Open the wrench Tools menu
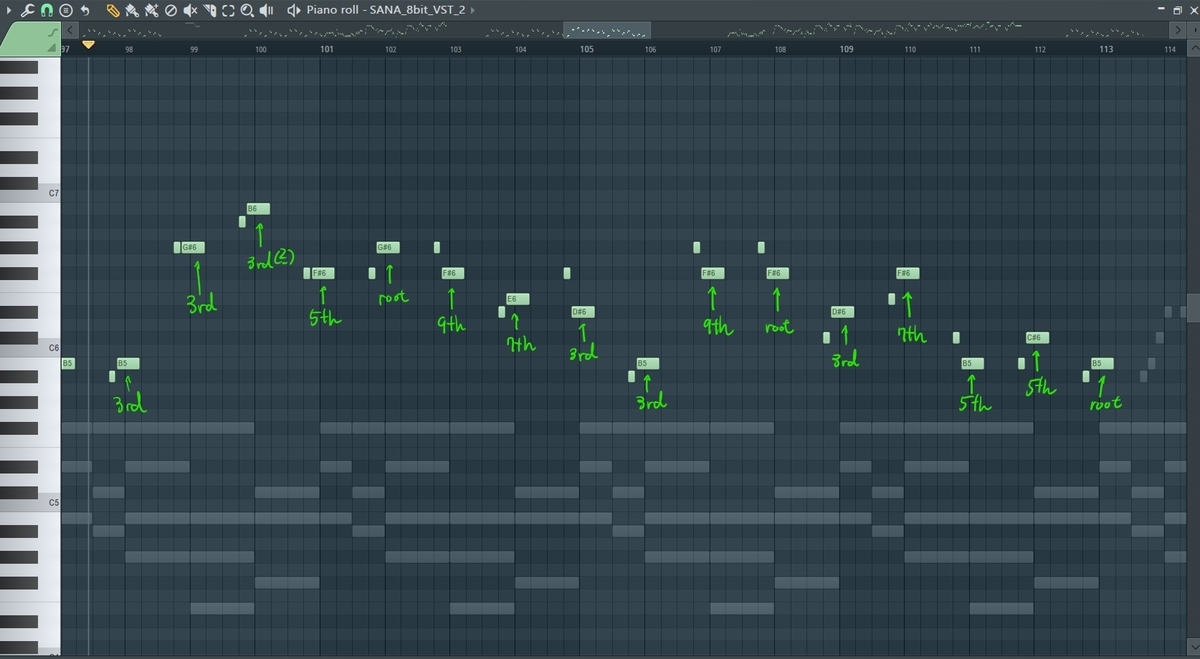Viewport: 1200px width, 659px height. coord(27,10)
